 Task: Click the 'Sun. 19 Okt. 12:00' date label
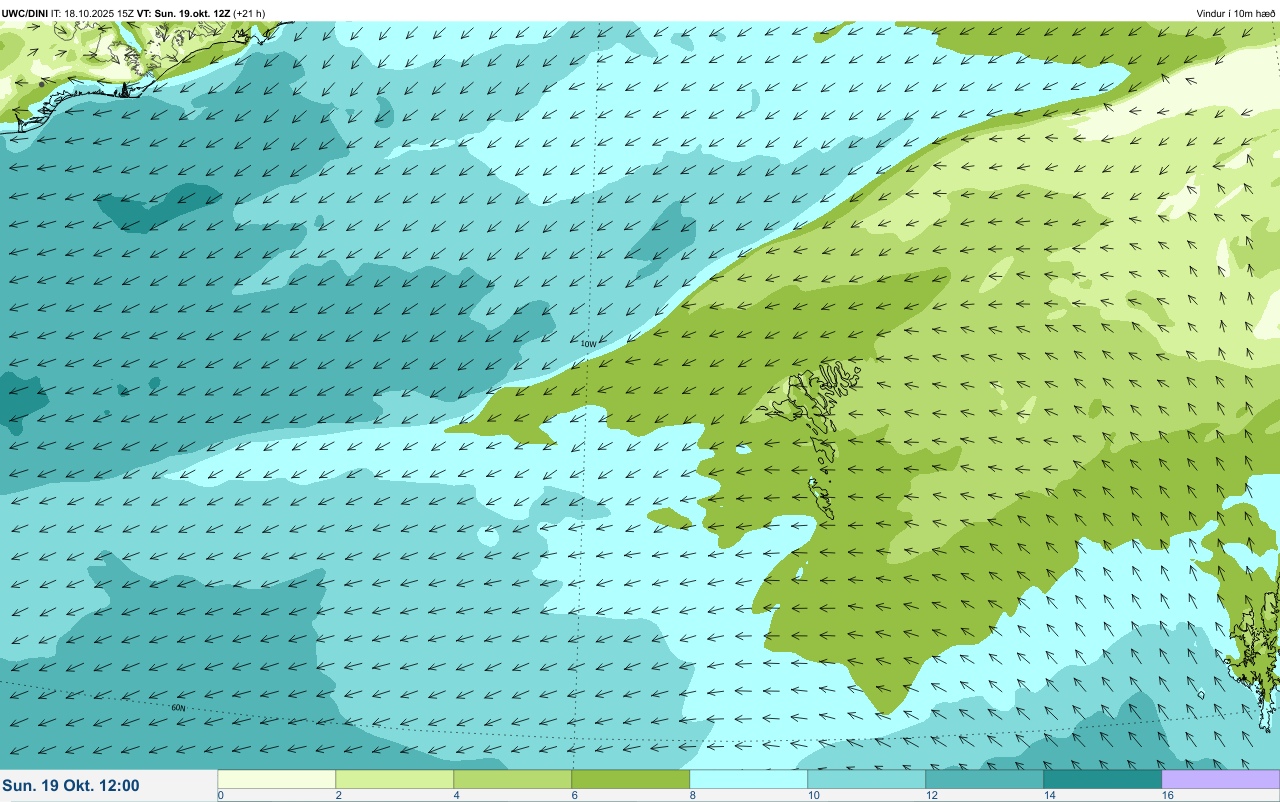[x=71, y=786]
